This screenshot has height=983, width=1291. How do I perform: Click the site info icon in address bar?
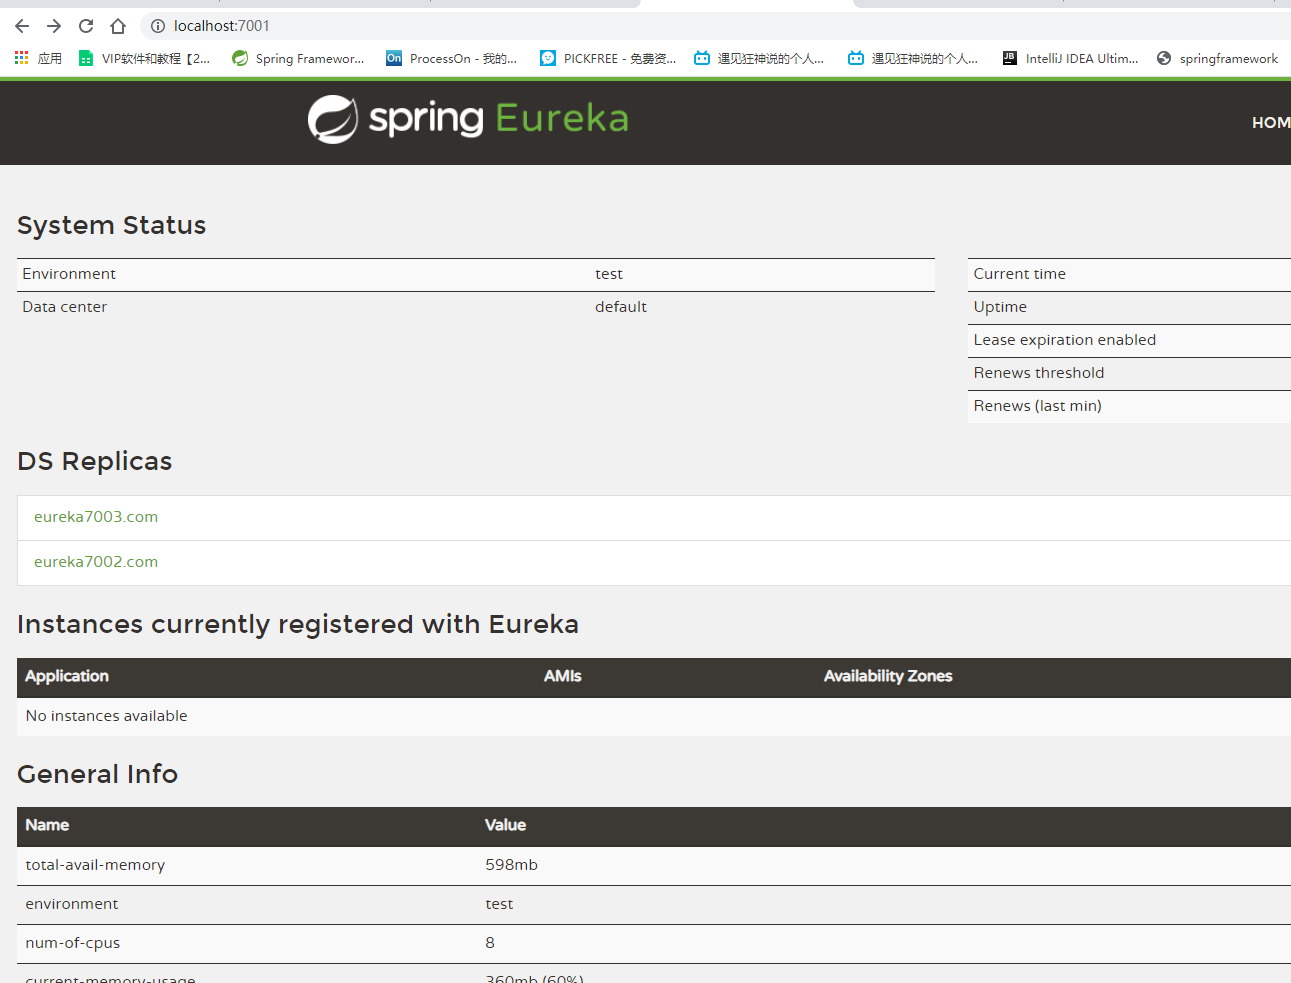(158, 26)
